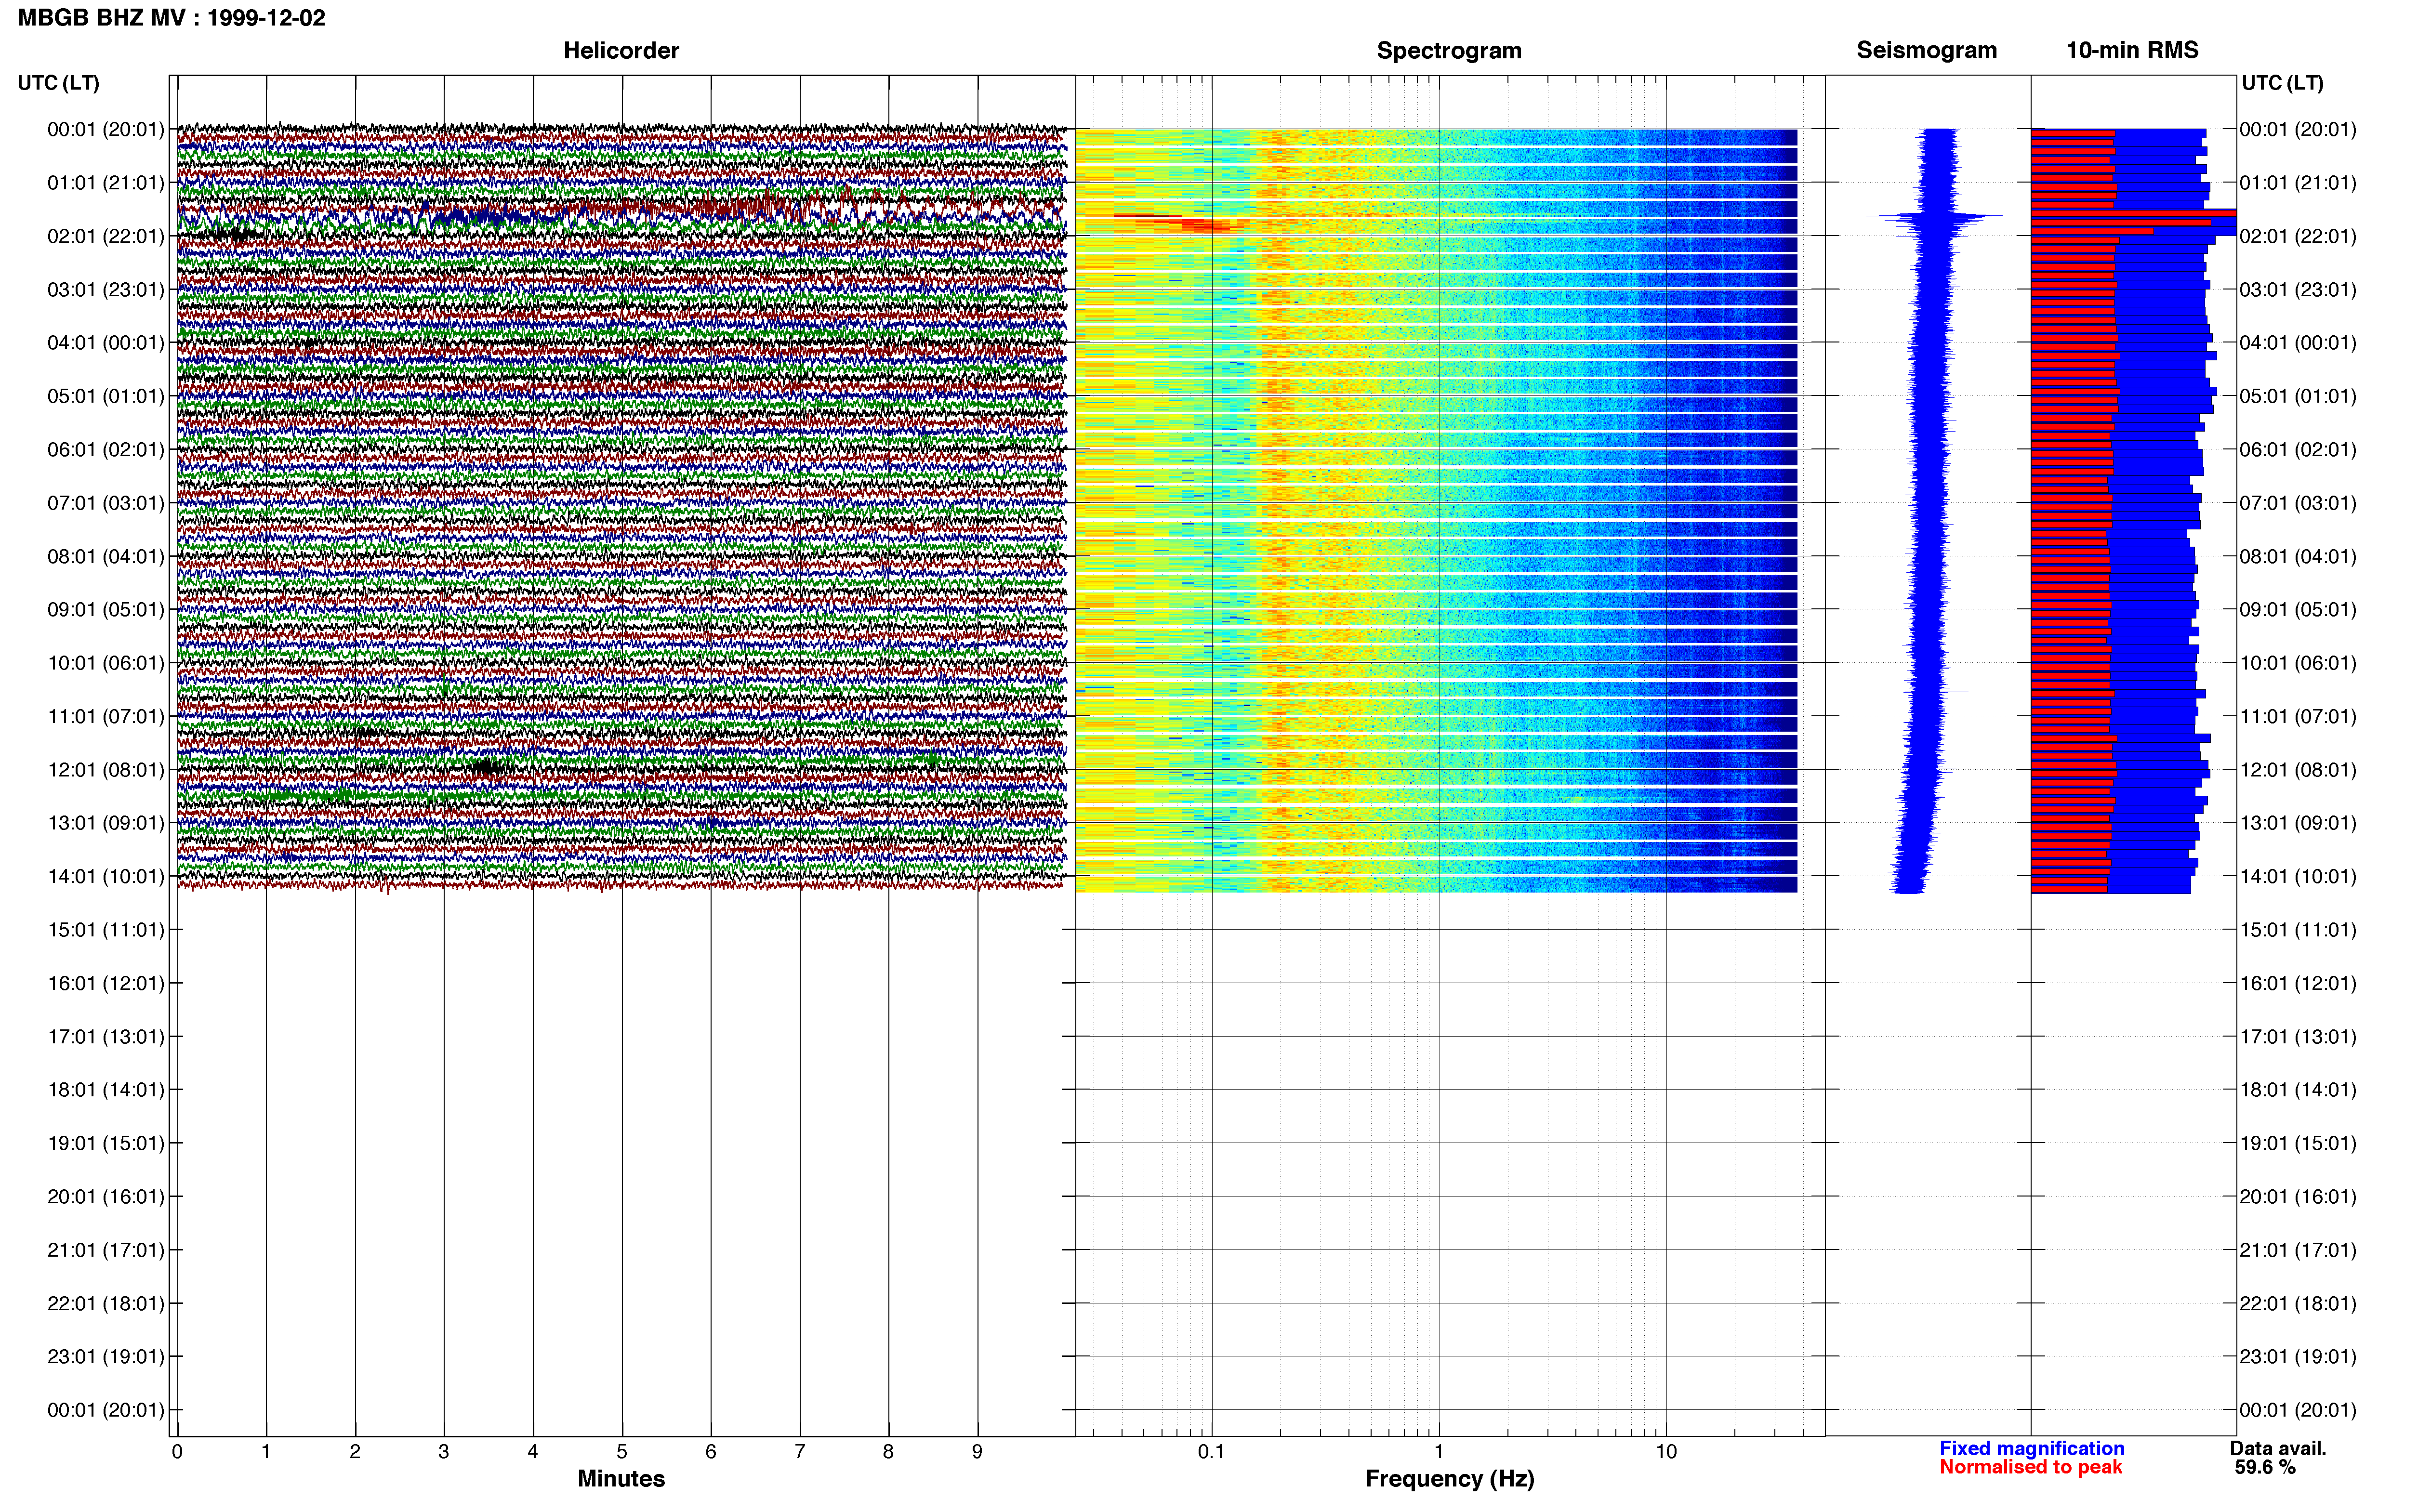
Task: Click the 'Seismogram' panel heading
Action: (1926, 50)
